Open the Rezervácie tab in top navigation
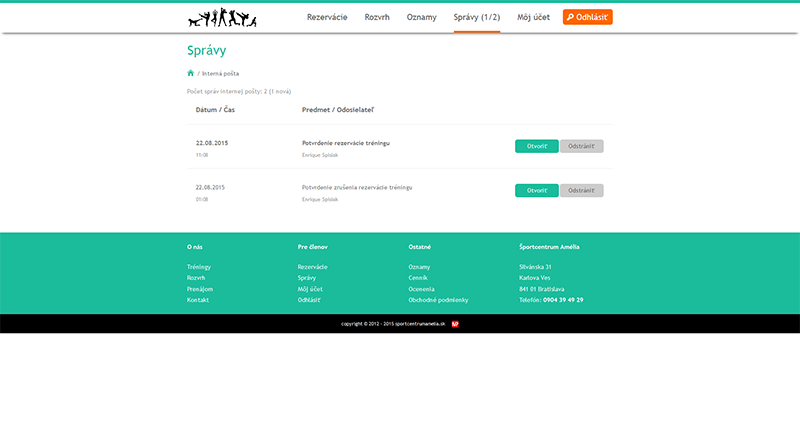 click(327, 17)
